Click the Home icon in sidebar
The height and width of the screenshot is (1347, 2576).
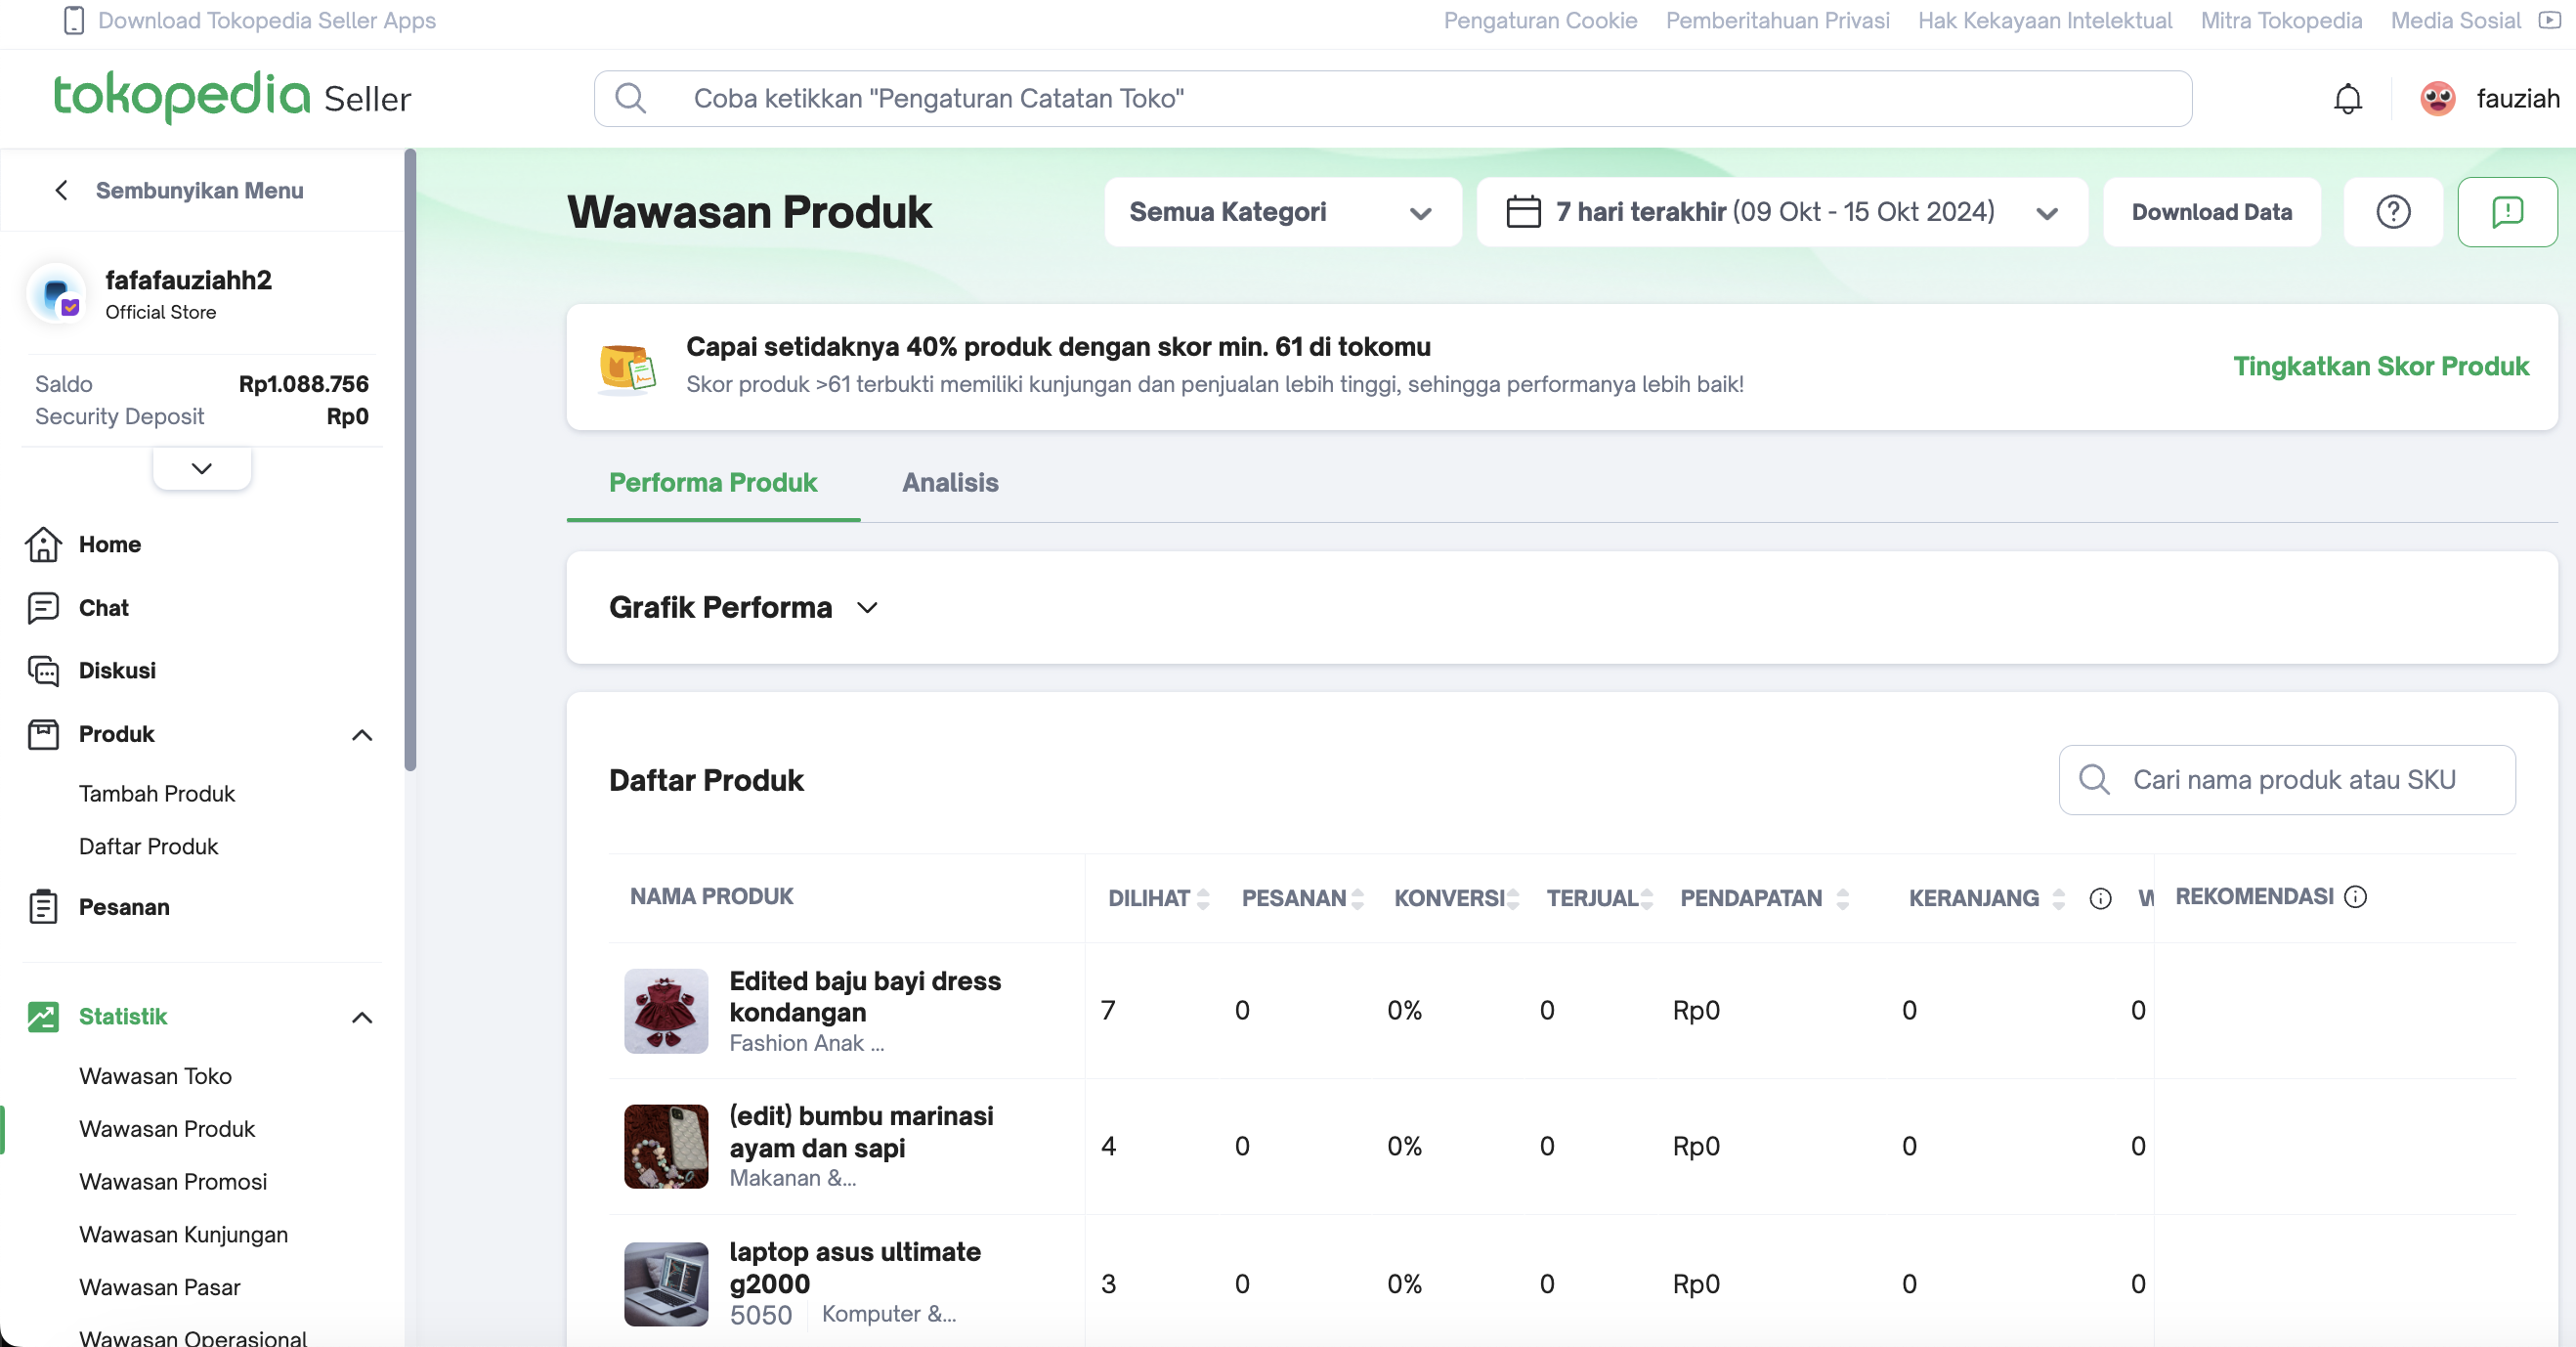pyautogui.click(x=43, y=544)
